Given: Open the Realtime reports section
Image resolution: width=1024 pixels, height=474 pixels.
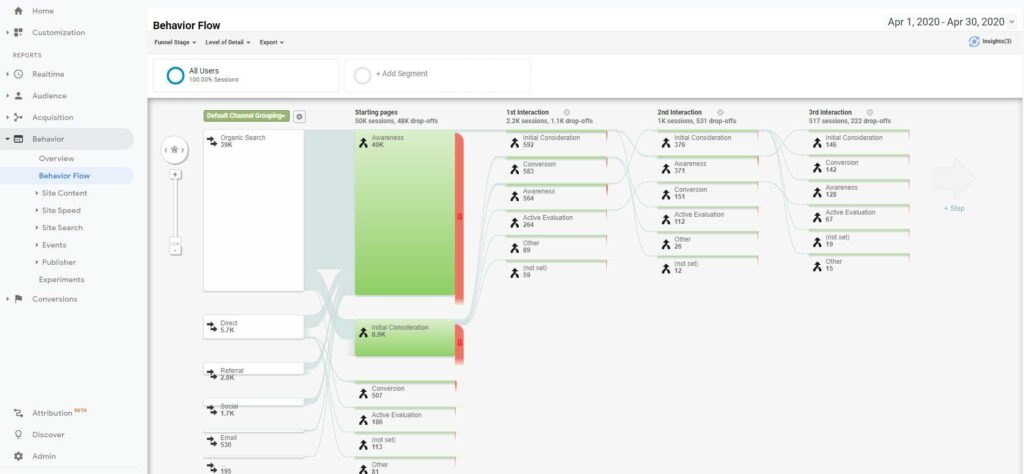Looking at the screenshot, I should click(48, 74).
